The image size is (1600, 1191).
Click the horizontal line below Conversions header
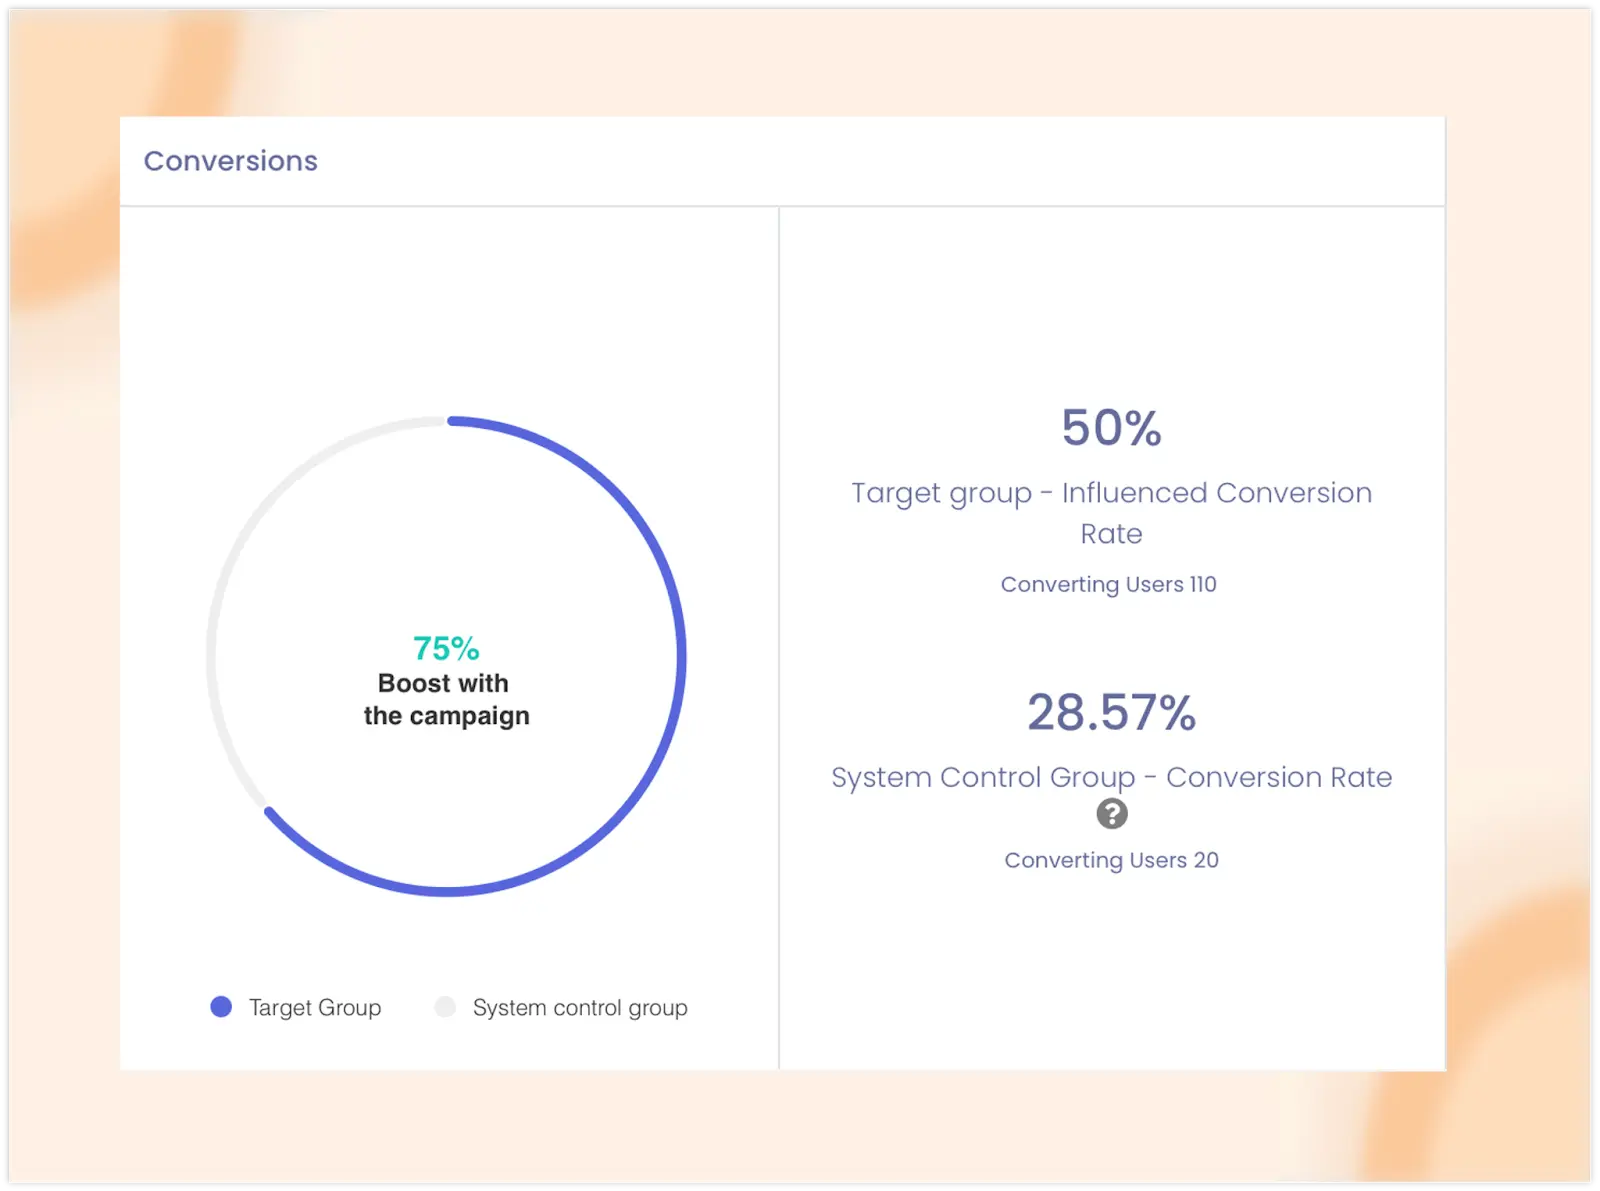point(782,206)
